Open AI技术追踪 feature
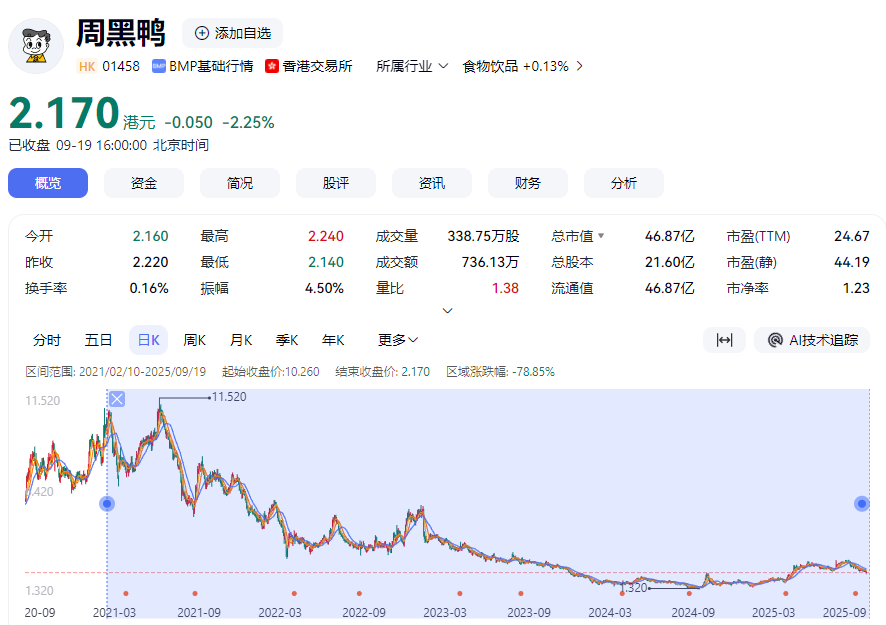The width and height of the screenshot is (886, 625). [812, 340]
